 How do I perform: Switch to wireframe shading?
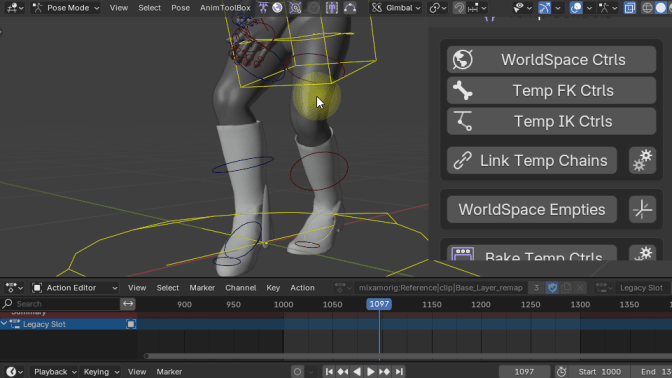[648, 8]
